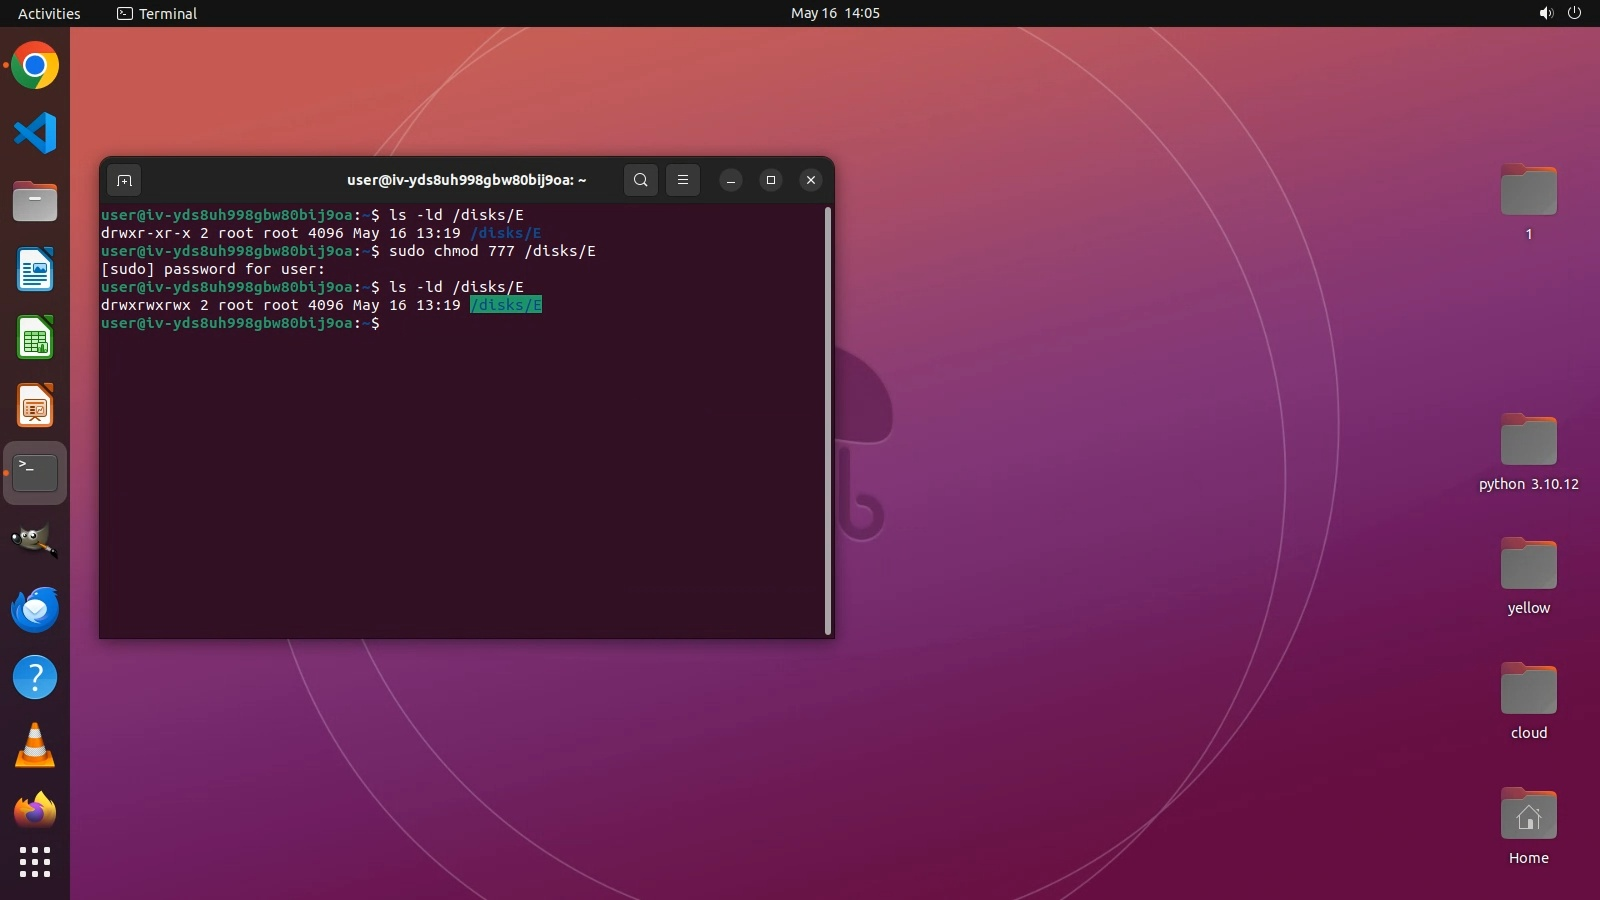This screenshot has width=1600, height=900.
Task: Launch GIMP image editor
Action: (x=35, y=541)
